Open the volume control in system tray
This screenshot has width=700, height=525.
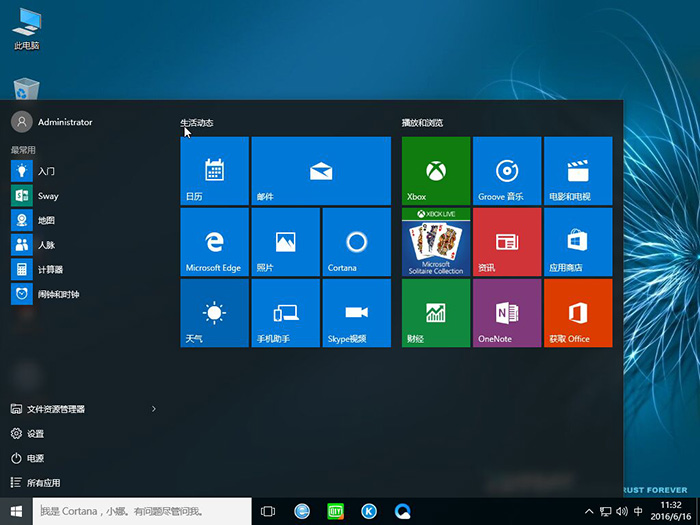point(621,511)
